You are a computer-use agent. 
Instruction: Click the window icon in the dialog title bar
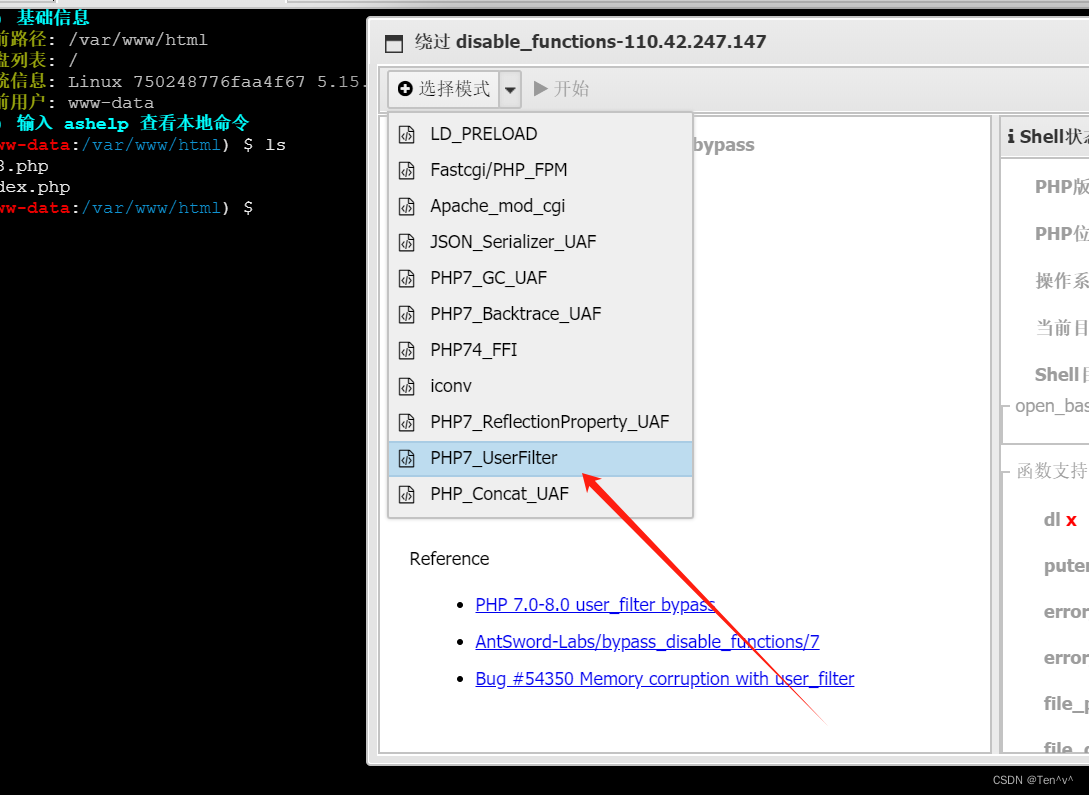click(394, 42)
